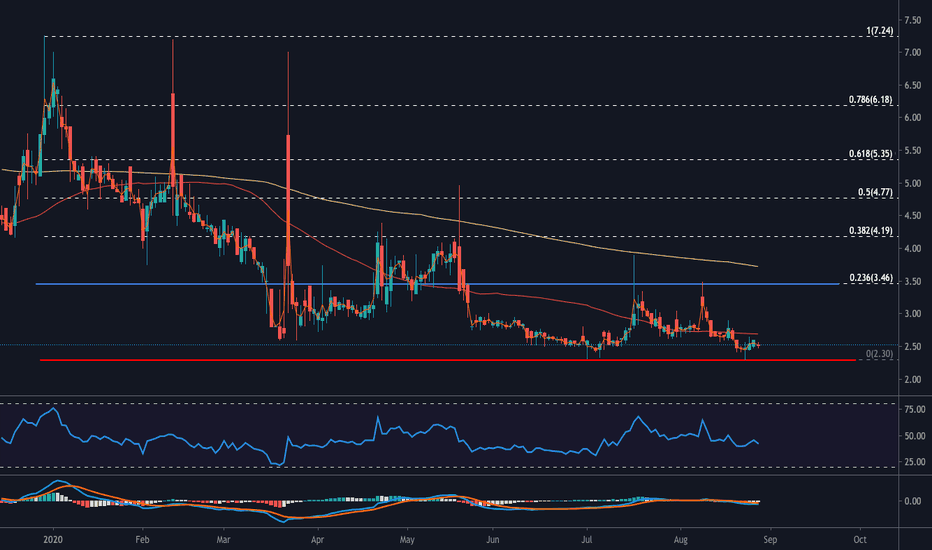Image resolution: width=932 pixels, height=550 pixels.
Task: Select the 0.382(4.19) Fibonacci label
Action: click(871, 231)
